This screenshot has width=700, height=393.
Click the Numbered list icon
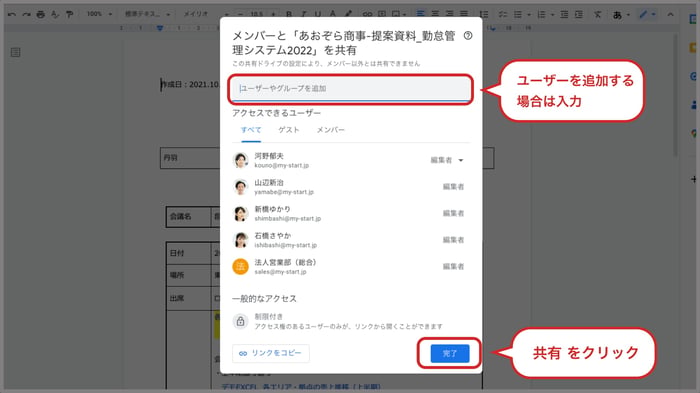(x=542, y=14)
